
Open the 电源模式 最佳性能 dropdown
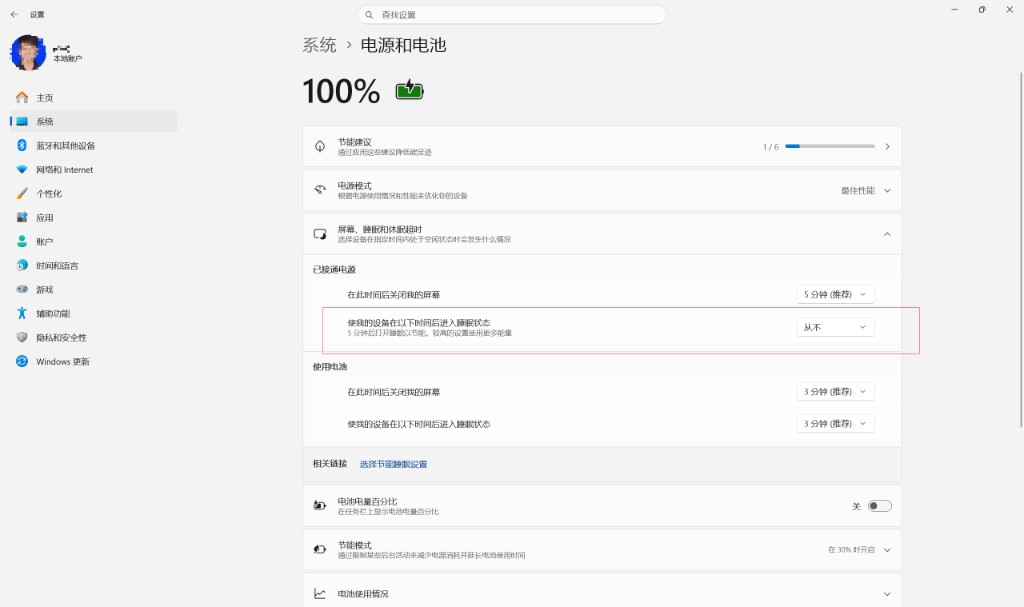(x=866, y=190)
